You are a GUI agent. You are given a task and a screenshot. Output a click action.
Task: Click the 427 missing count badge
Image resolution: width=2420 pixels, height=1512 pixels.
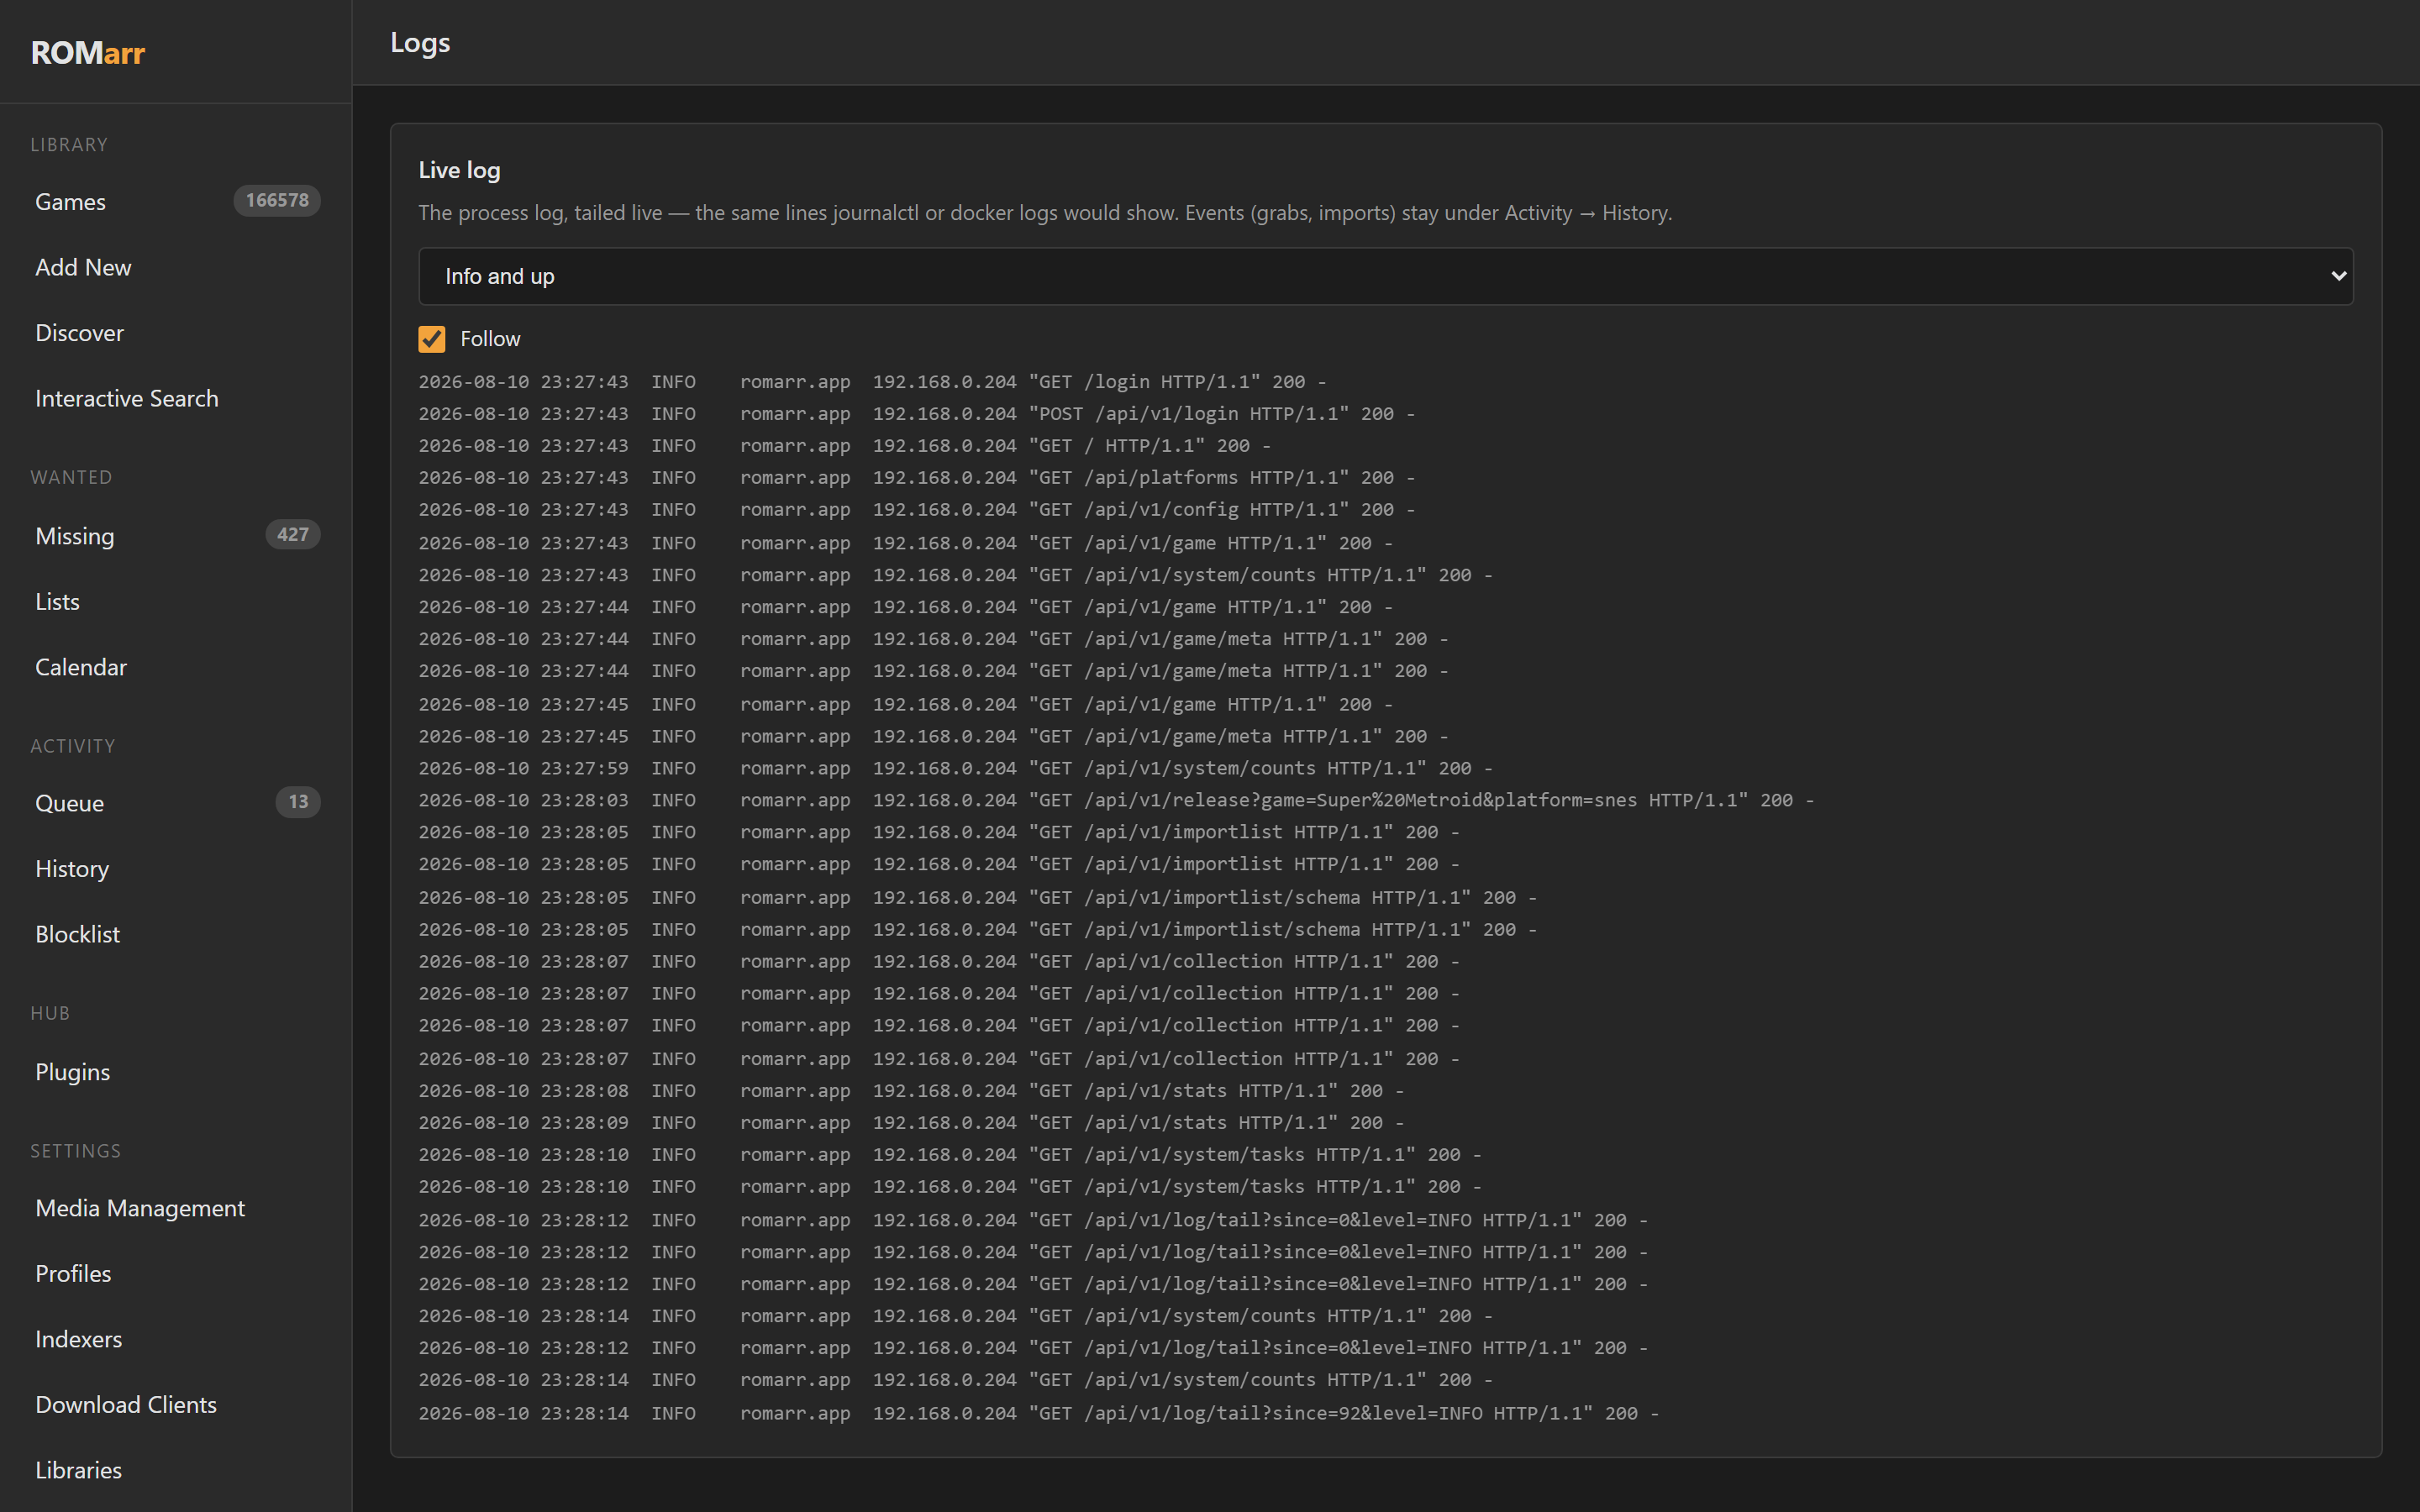pos(293,534)
